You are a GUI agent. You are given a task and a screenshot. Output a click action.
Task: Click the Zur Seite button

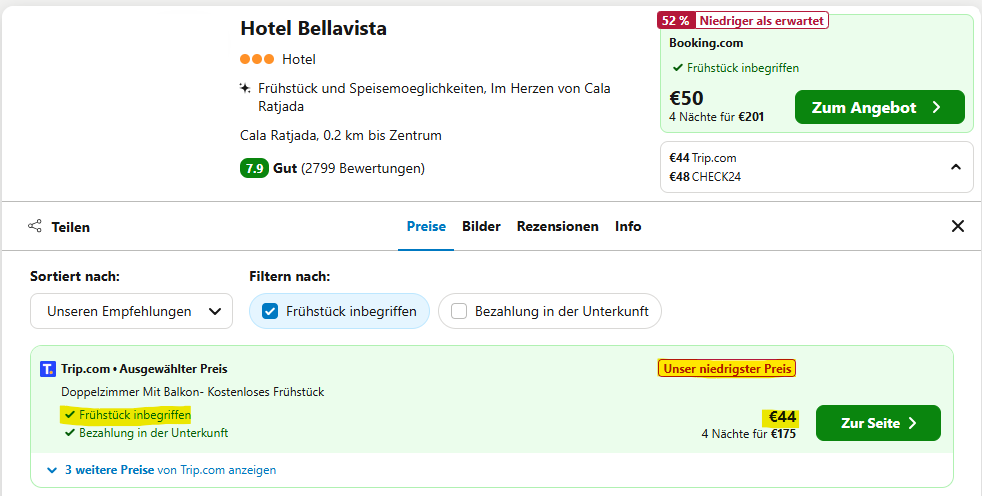pyautogui.click(x=878, y=423)
